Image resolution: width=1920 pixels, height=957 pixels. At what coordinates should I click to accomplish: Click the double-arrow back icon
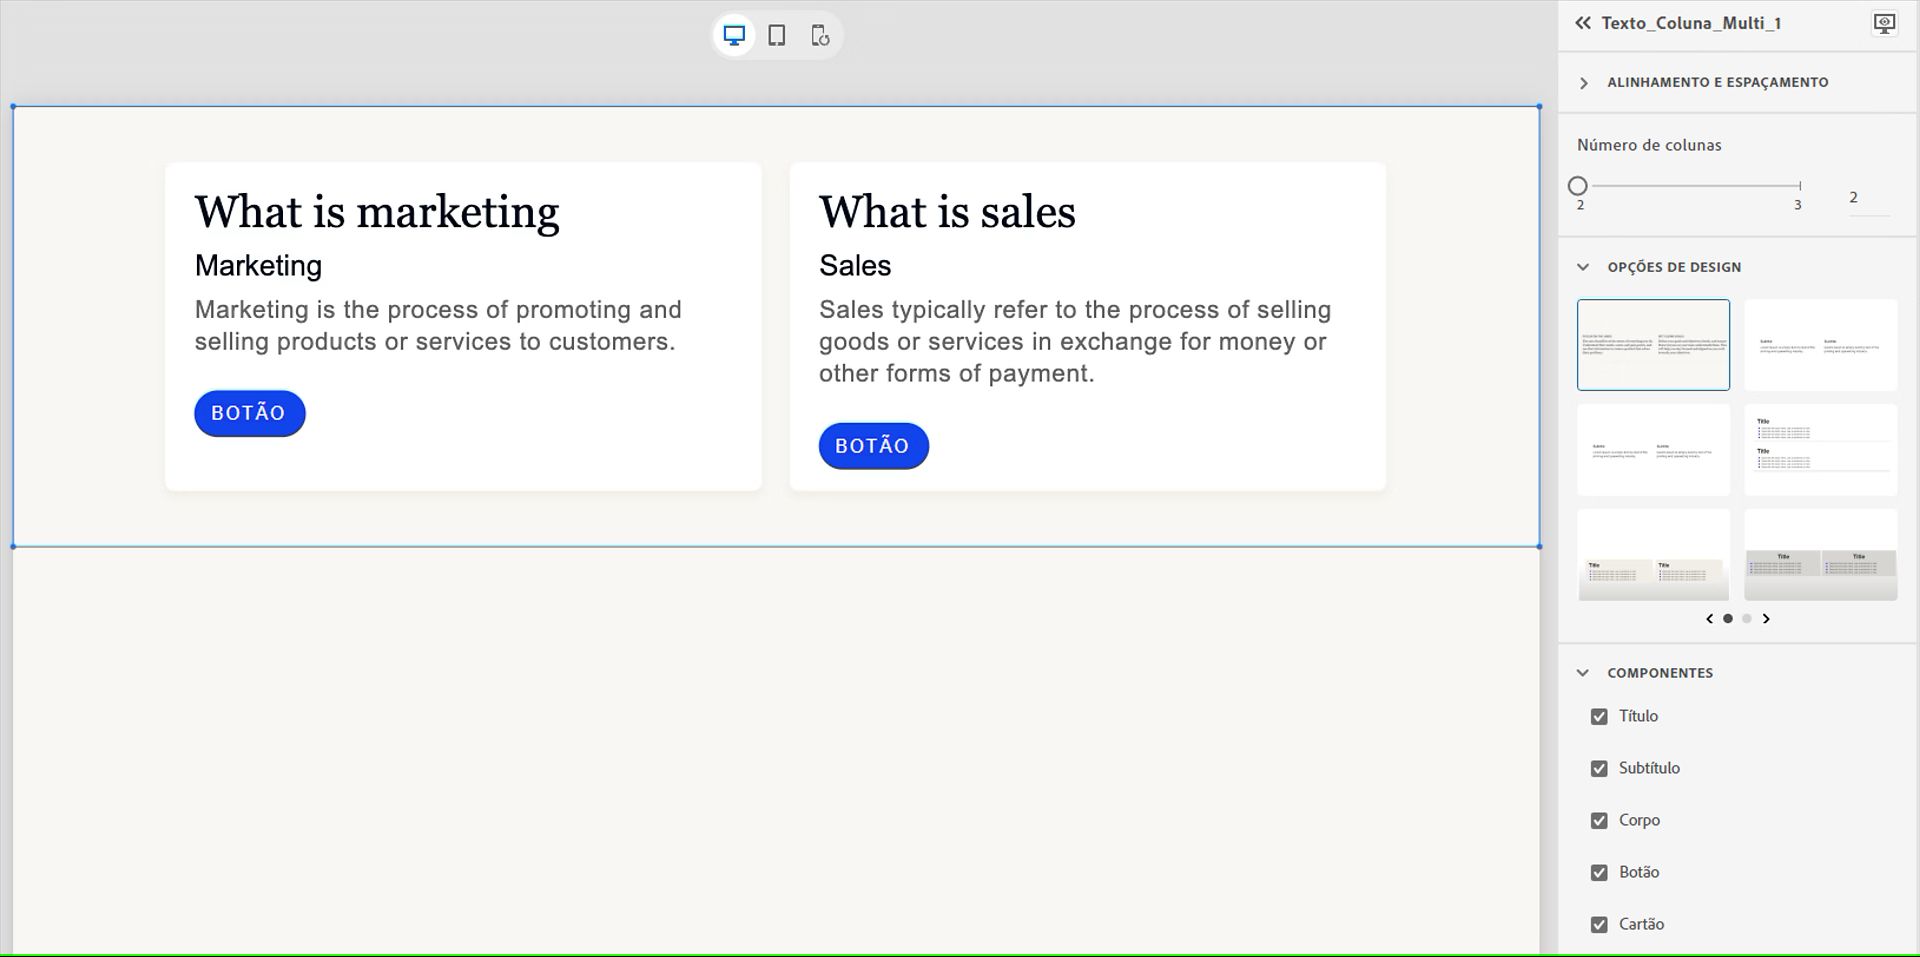pyautogui.click(x=1583, y=23)
